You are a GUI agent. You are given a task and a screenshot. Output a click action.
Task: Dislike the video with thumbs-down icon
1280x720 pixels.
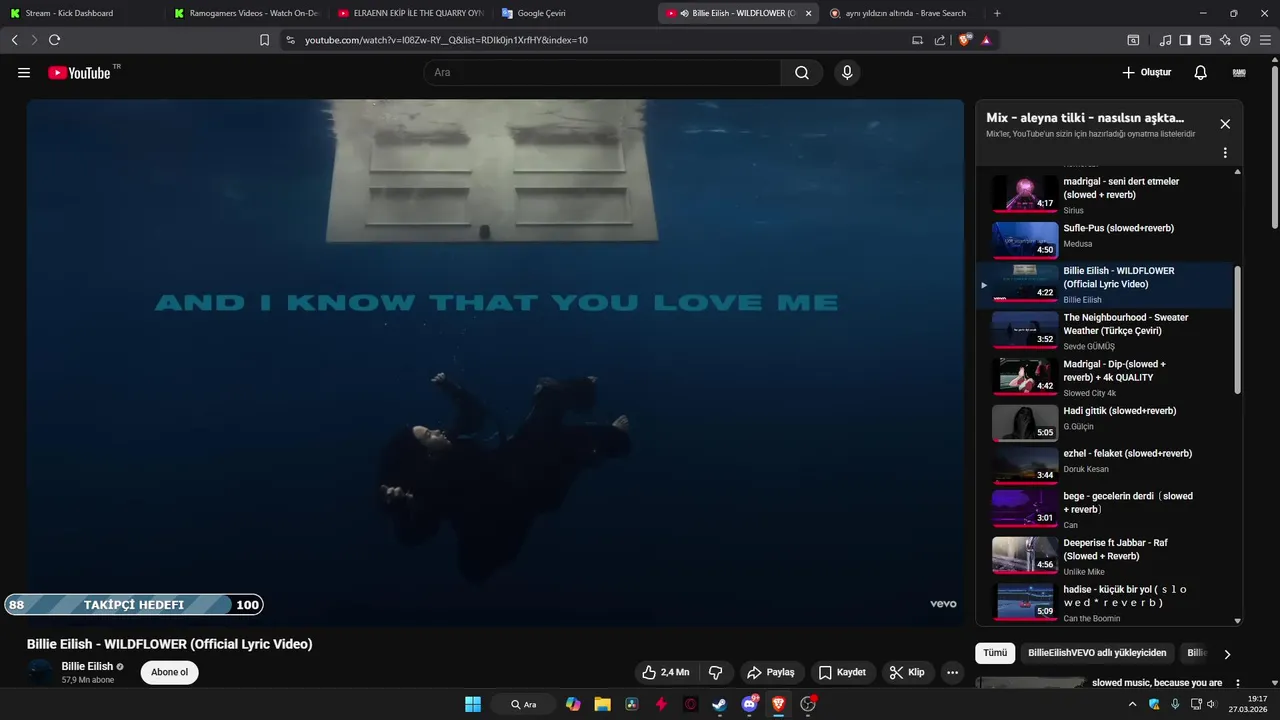(x=715, y=672)
